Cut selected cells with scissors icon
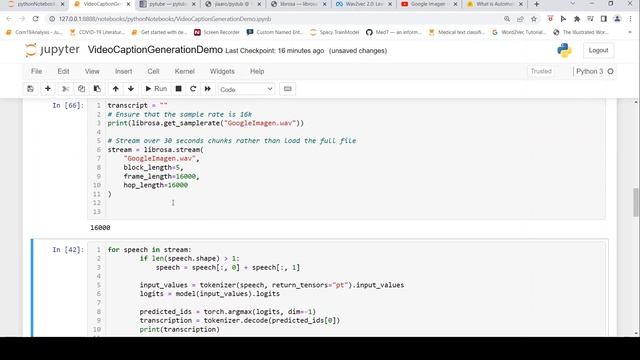The width and height of the screenshot is (640, 360). point(65,89)
